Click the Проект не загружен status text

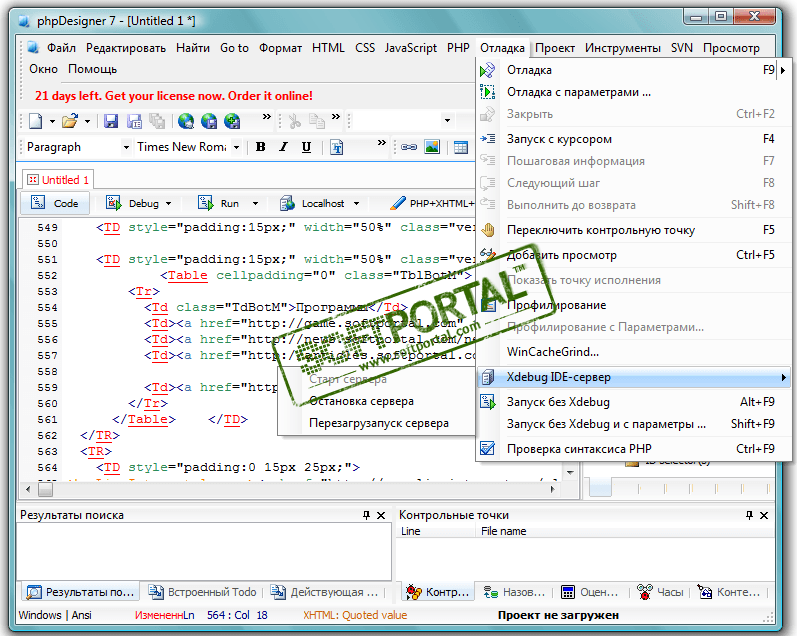558,615
